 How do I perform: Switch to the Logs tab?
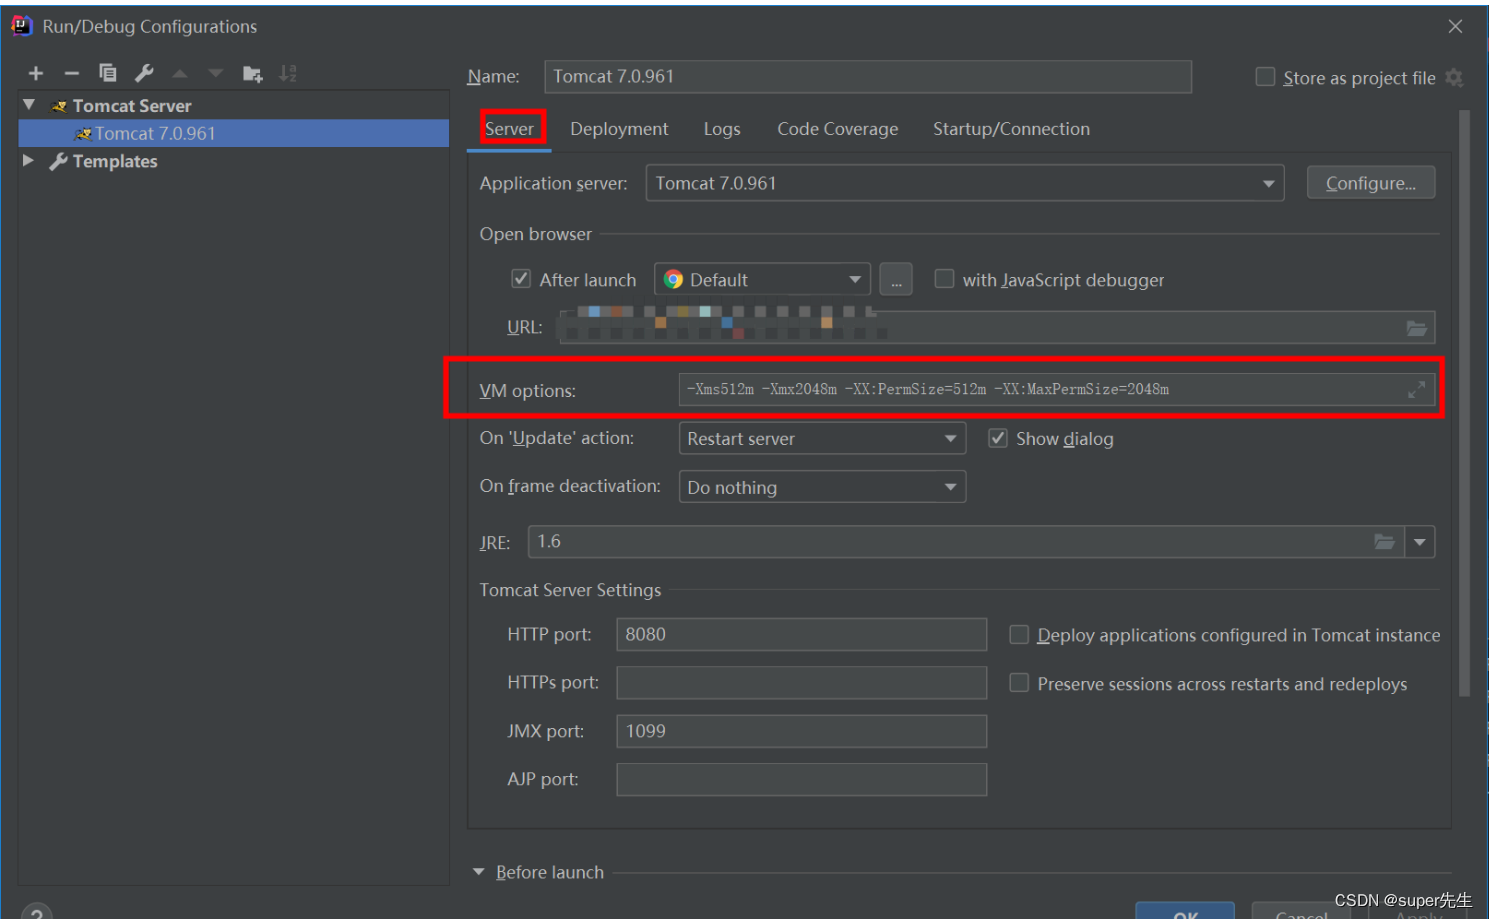click(x=722, y=129)
